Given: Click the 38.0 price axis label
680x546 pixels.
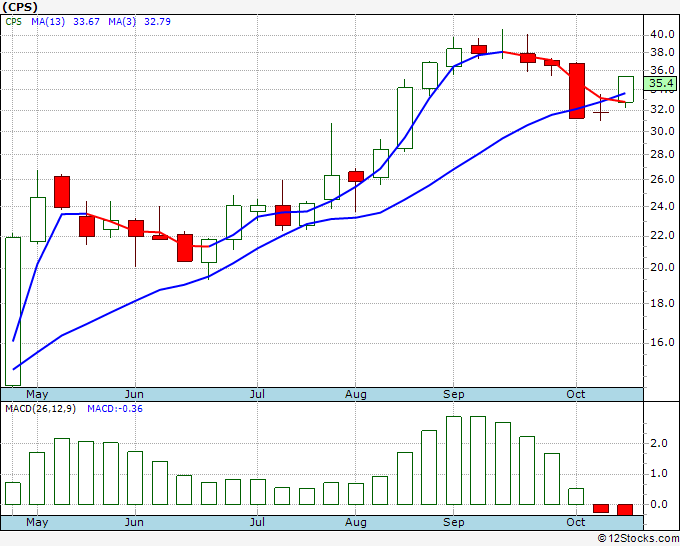Looking at the screenshot, I should tap(662, 52).
